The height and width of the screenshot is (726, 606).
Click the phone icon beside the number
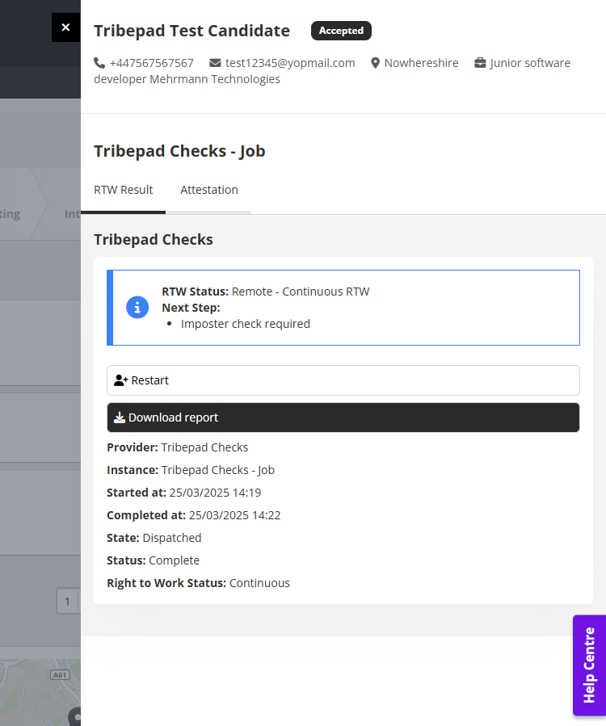coord(99,63)
